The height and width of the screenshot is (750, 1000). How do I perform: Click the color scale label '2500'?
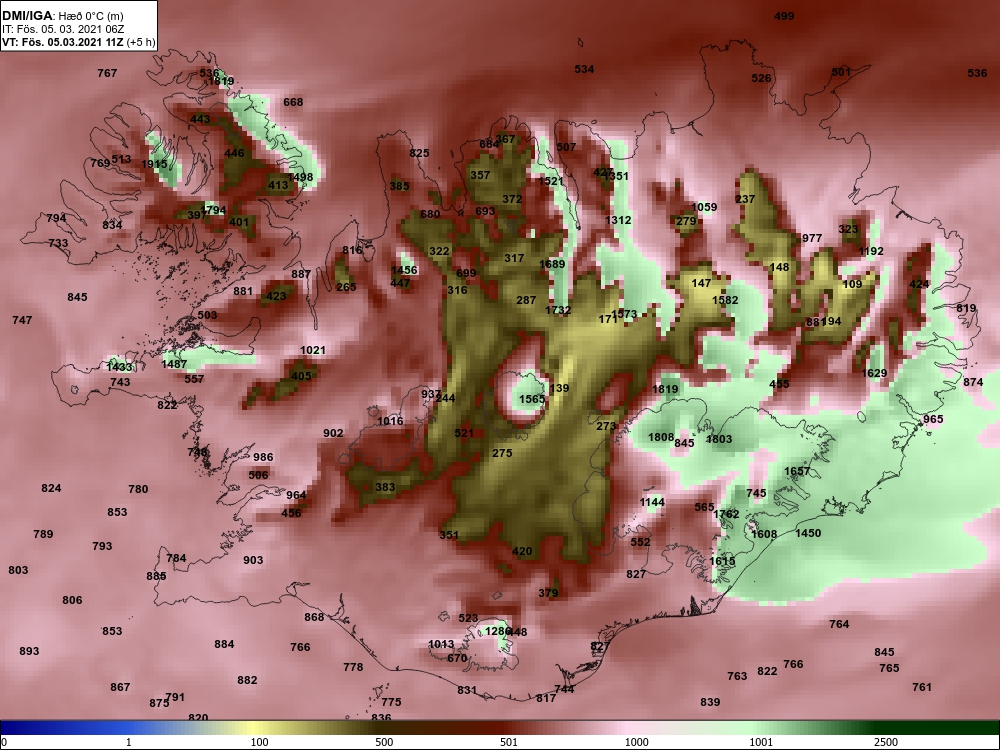[886, 742]
